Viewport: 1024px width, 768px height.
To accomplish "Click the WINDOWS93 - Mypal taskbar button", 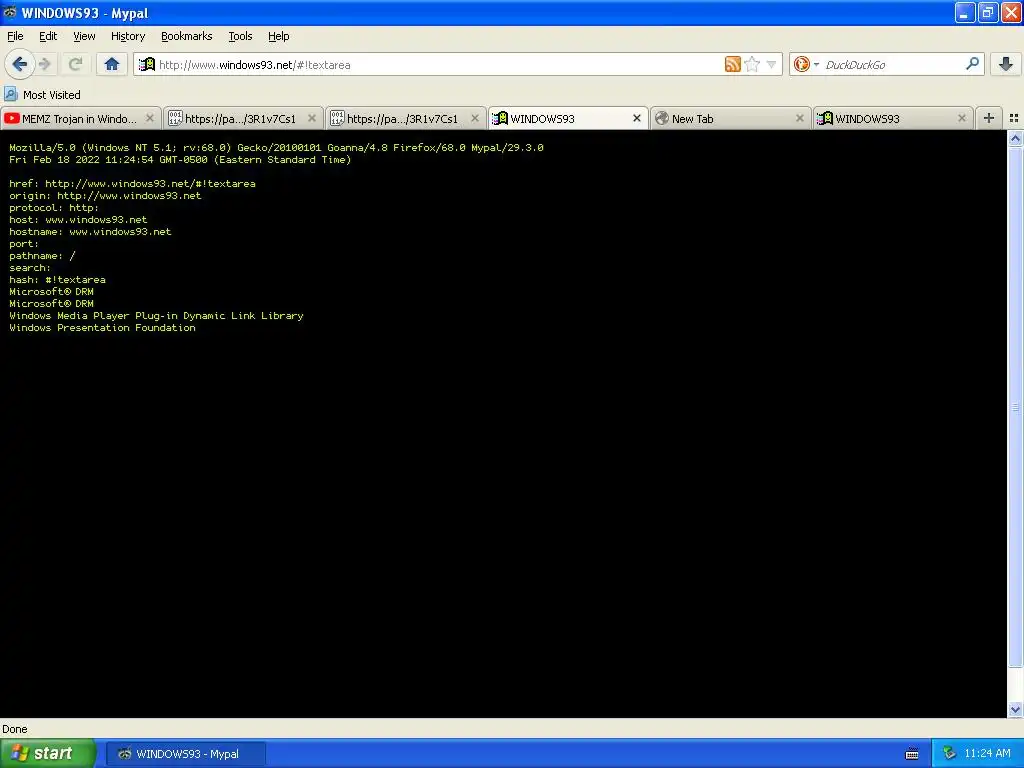I will (185, 754).
